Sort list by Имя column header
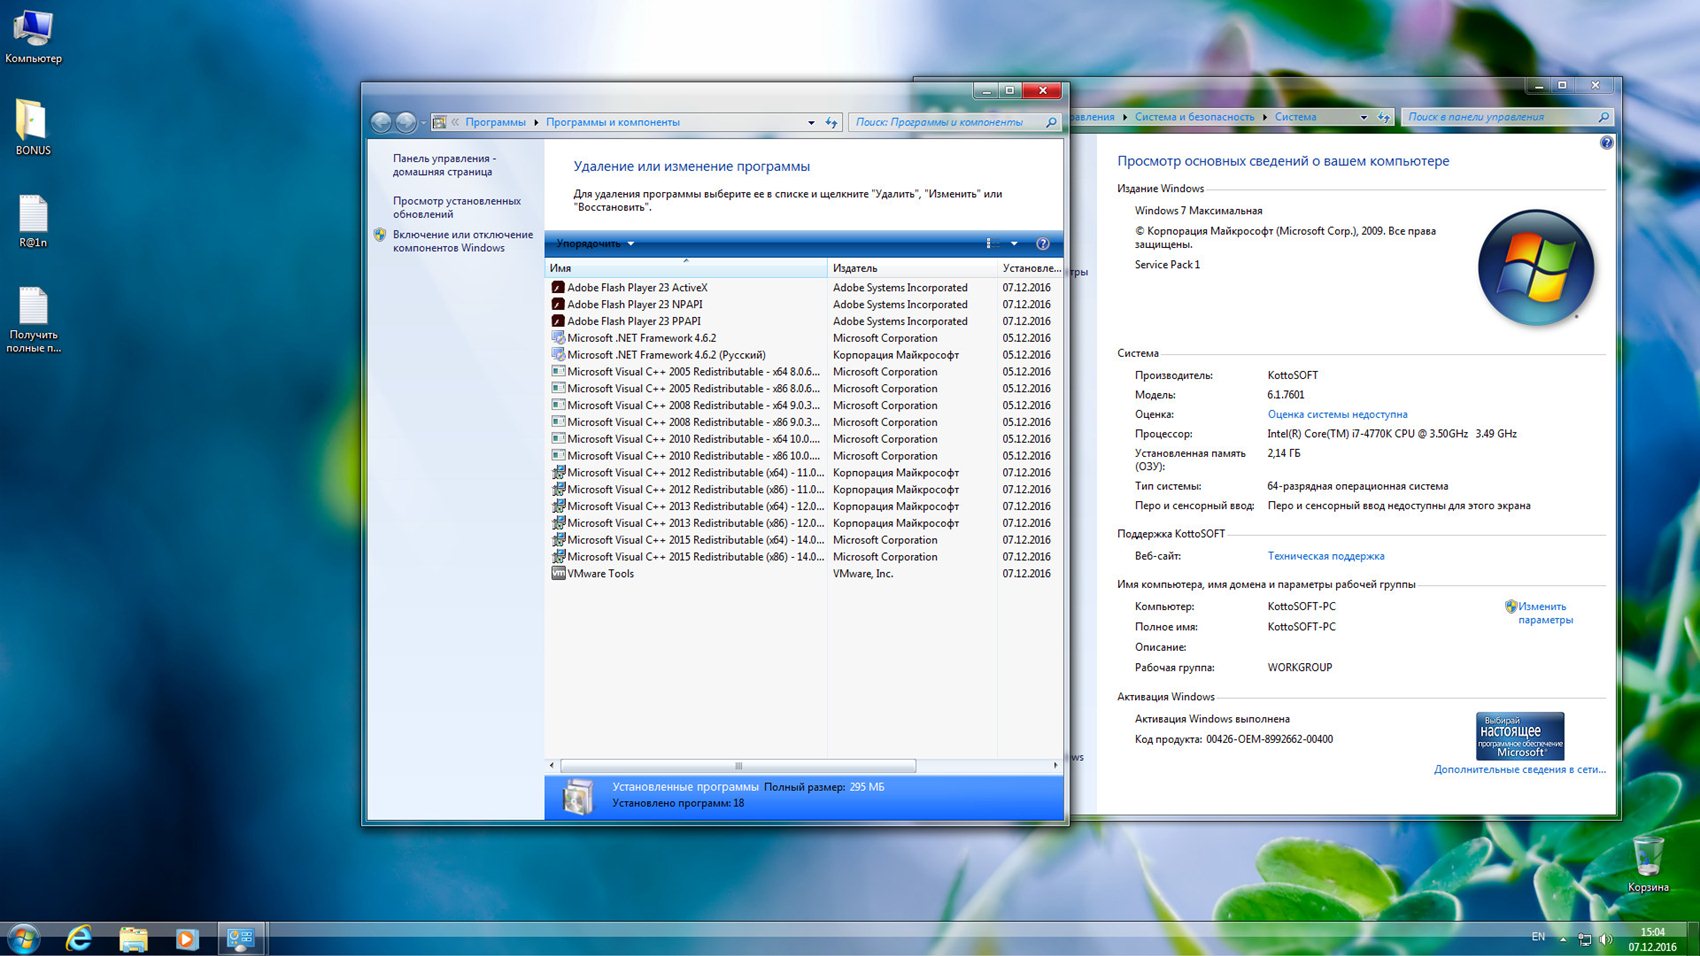 686,268
